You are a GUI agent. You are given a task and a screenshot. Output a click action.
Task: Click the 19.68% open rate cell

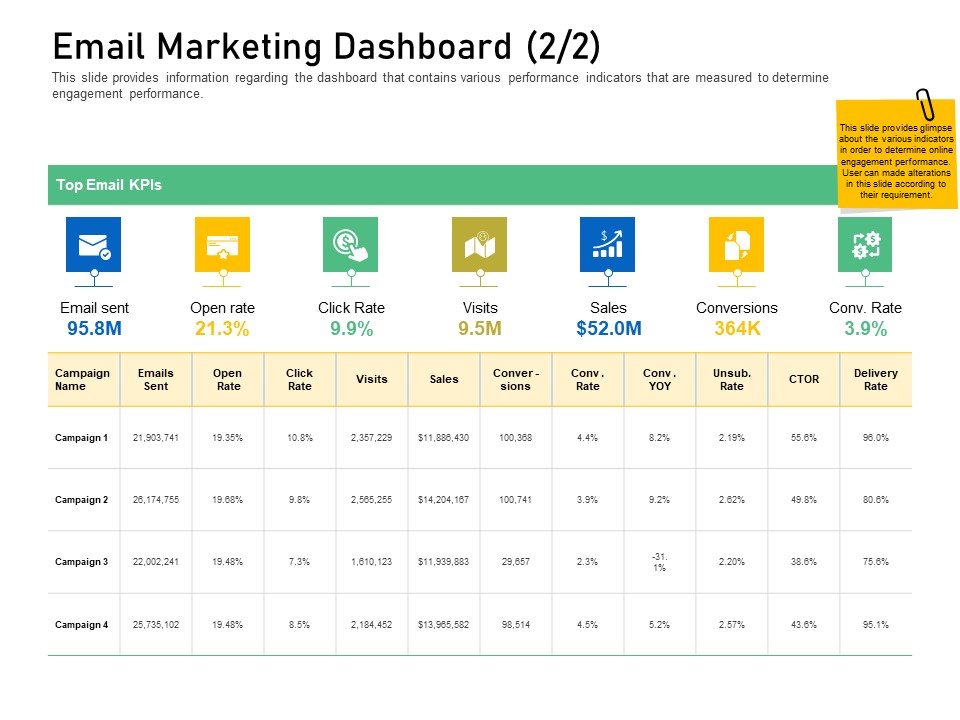227,500
